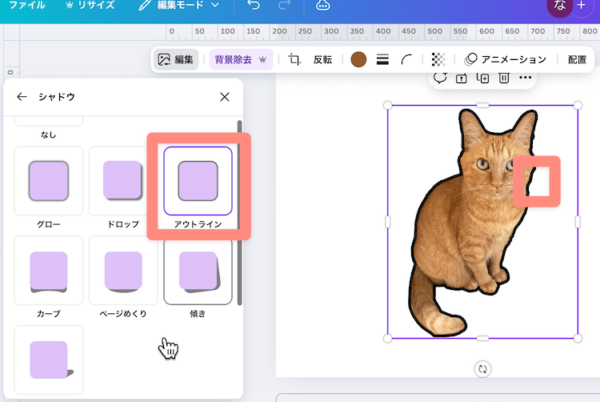600x402 pixels.
Task: Open the リサイズ menu
Action: click(90, 5)
